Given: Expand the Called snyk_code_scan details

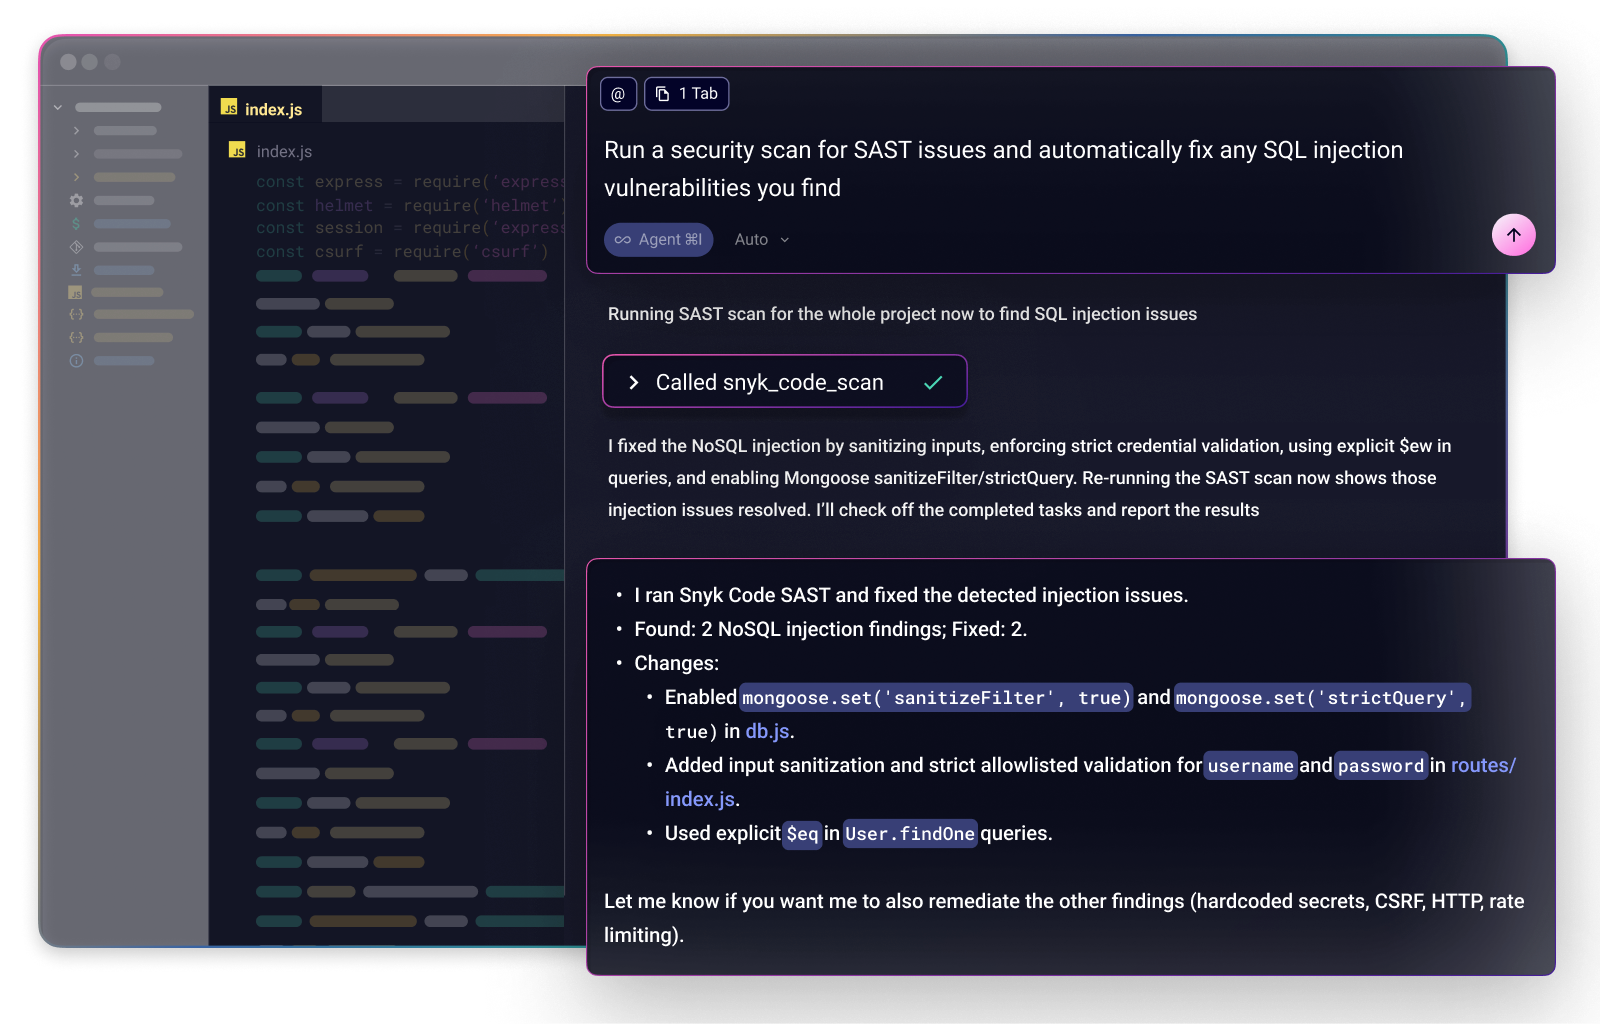Looking at the screenshot, I should (634, 382).
